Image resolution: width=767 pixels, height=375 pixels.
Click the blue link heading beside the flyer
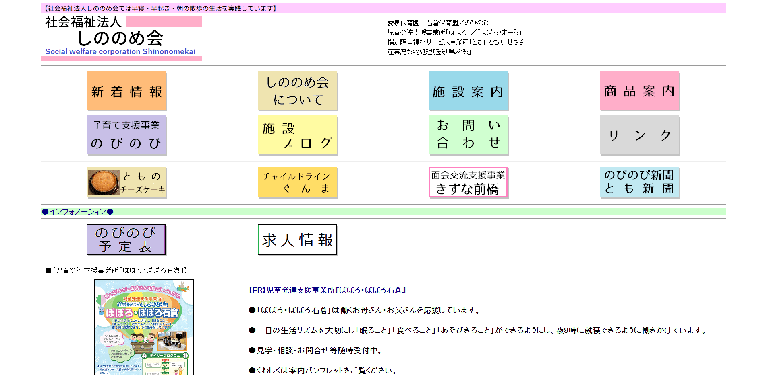(x=328, y=290)
